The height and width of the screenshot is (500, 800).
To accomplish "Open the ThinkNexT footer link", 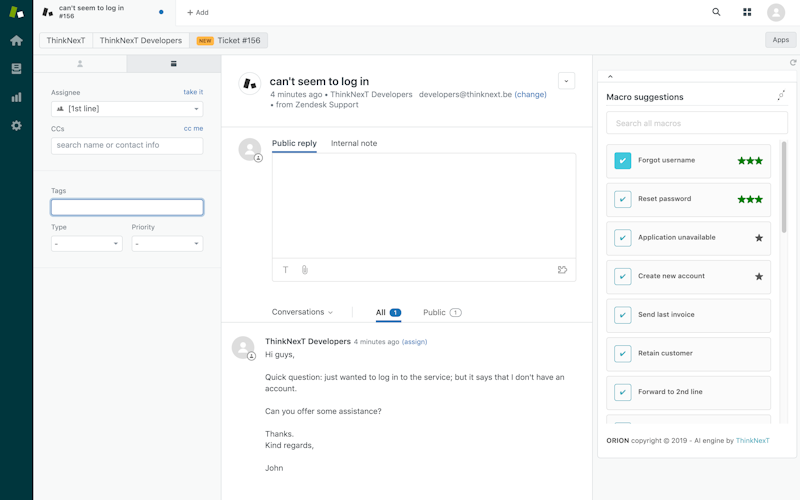I will click(x=753, y=440).
